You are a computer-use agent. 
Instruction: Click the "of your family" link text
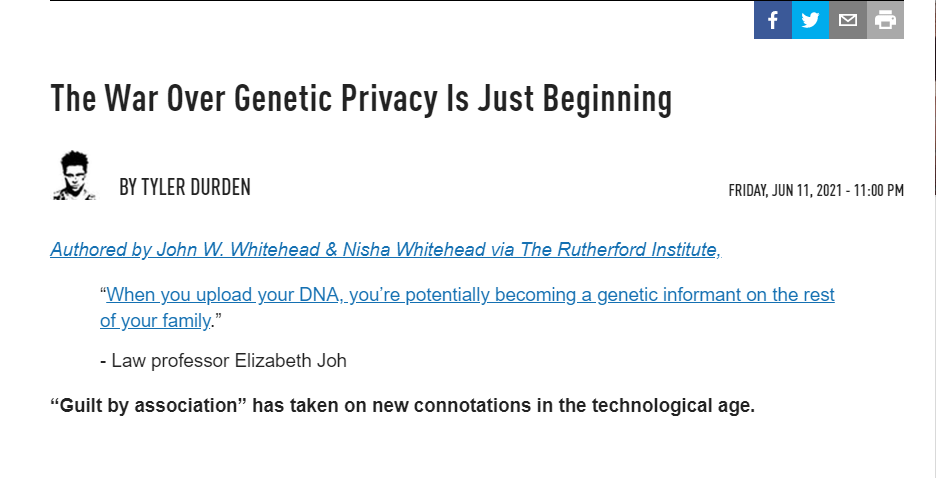pos(155,321)
